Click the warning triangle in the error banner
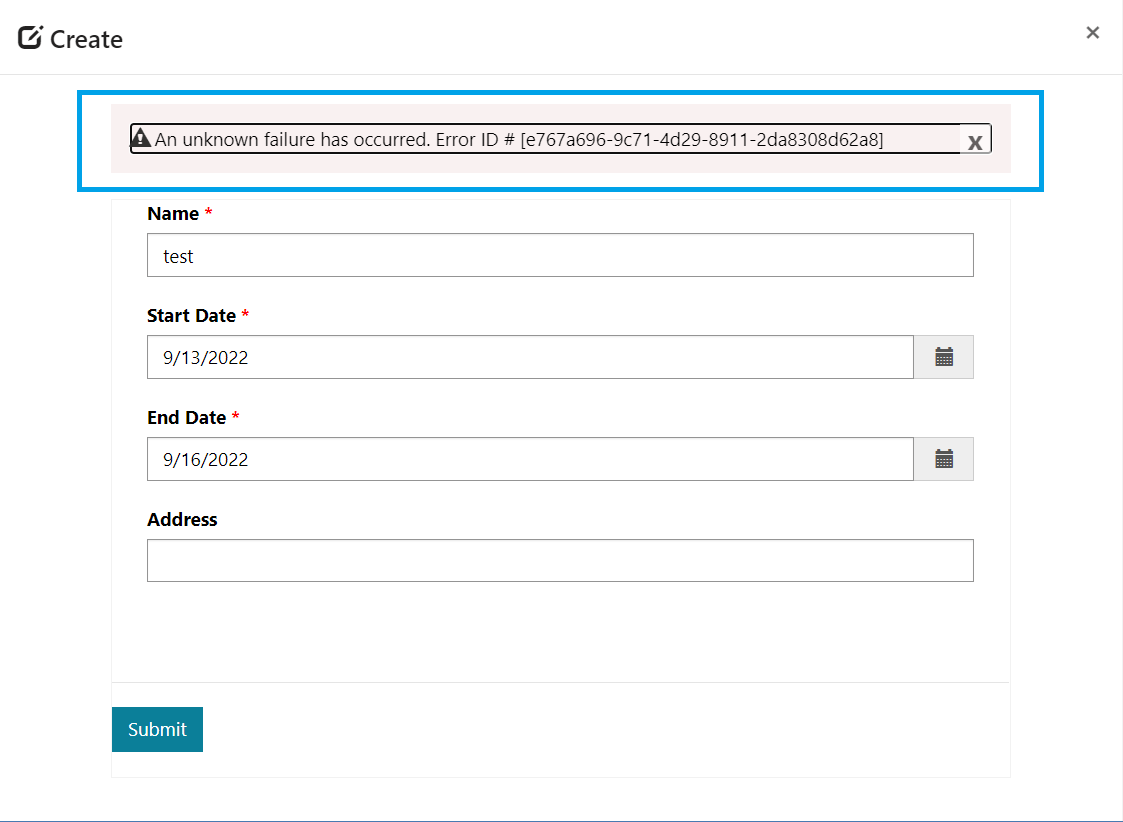The width and height of the screenshot is (1123, 822). pyautogui.click(x=141, y=138)
